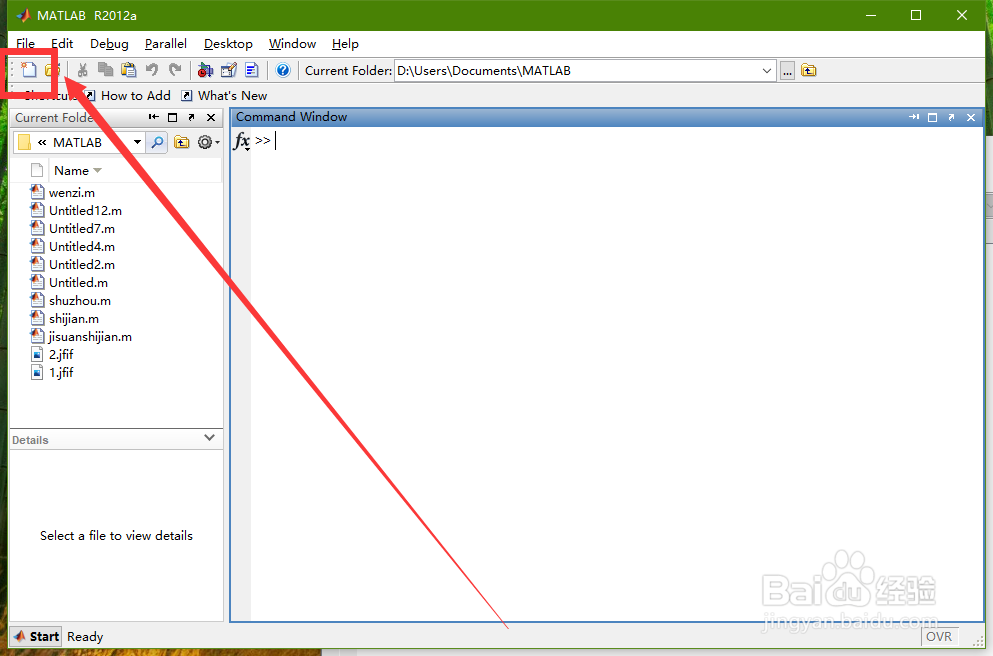Open the folder panel gear actions menu
The width and height of the screenshot is (993, 656).
[x=208, y=142]
